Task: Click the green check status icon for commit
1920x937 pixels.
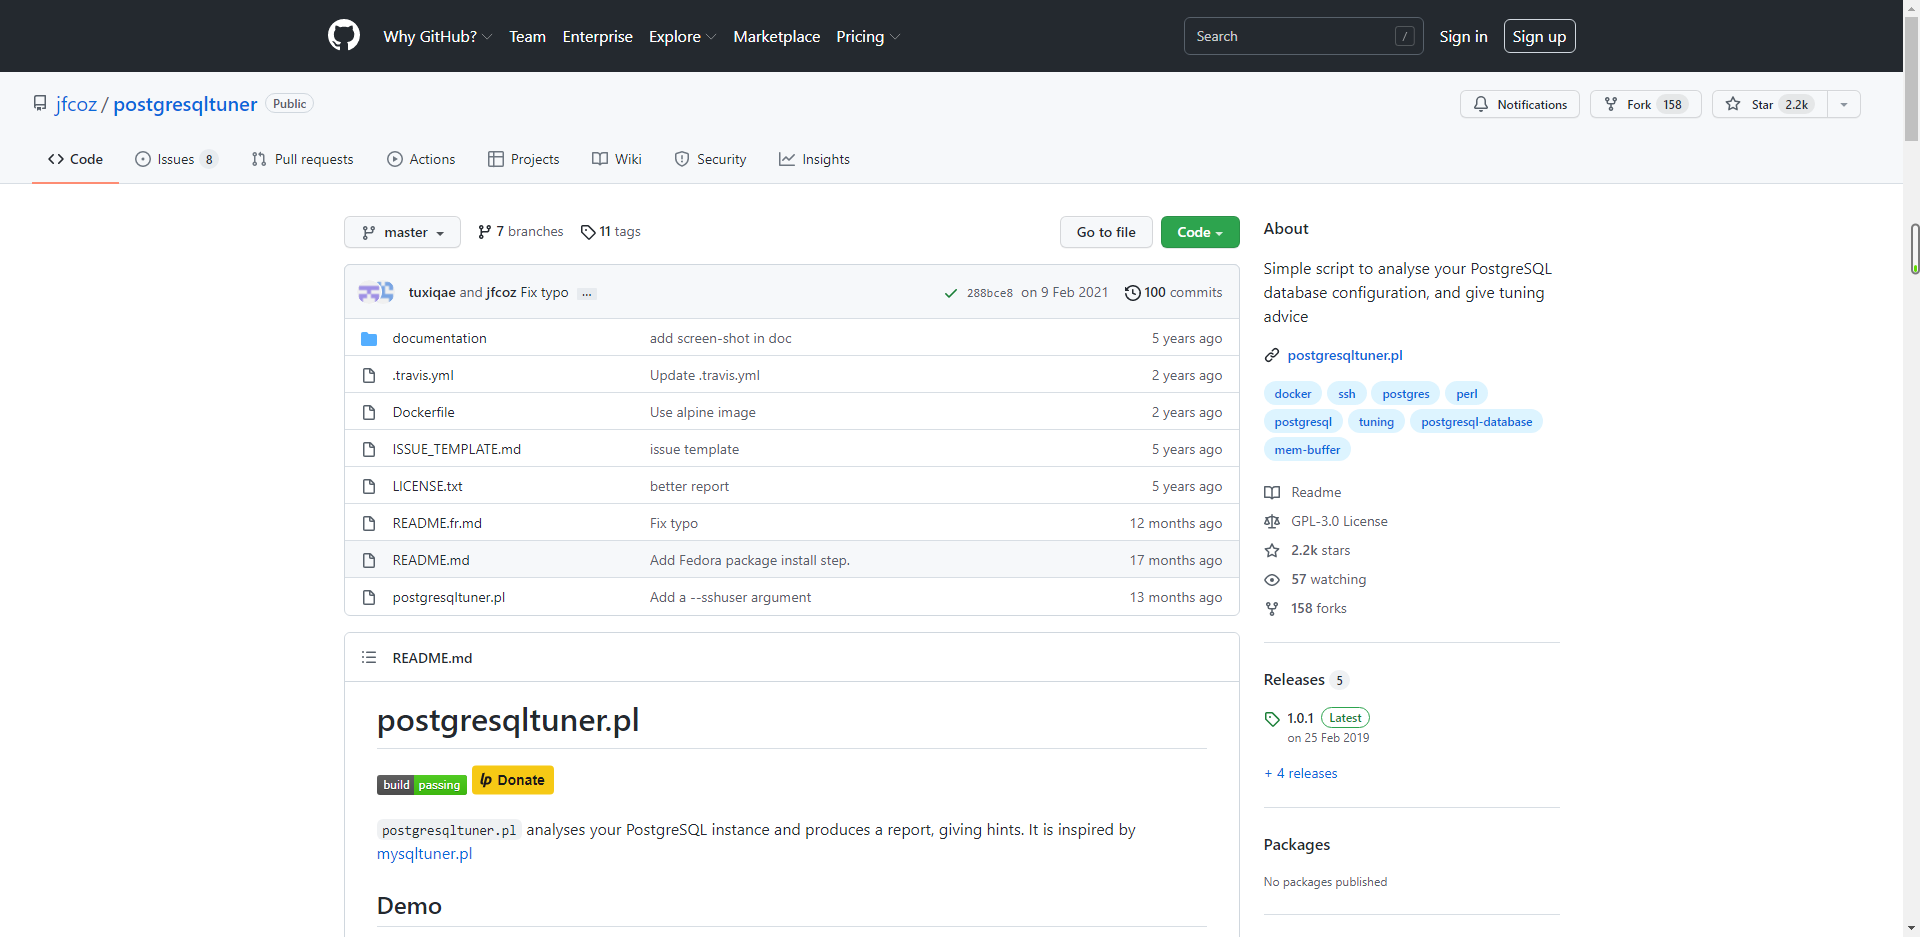Action: click(951, 293)
